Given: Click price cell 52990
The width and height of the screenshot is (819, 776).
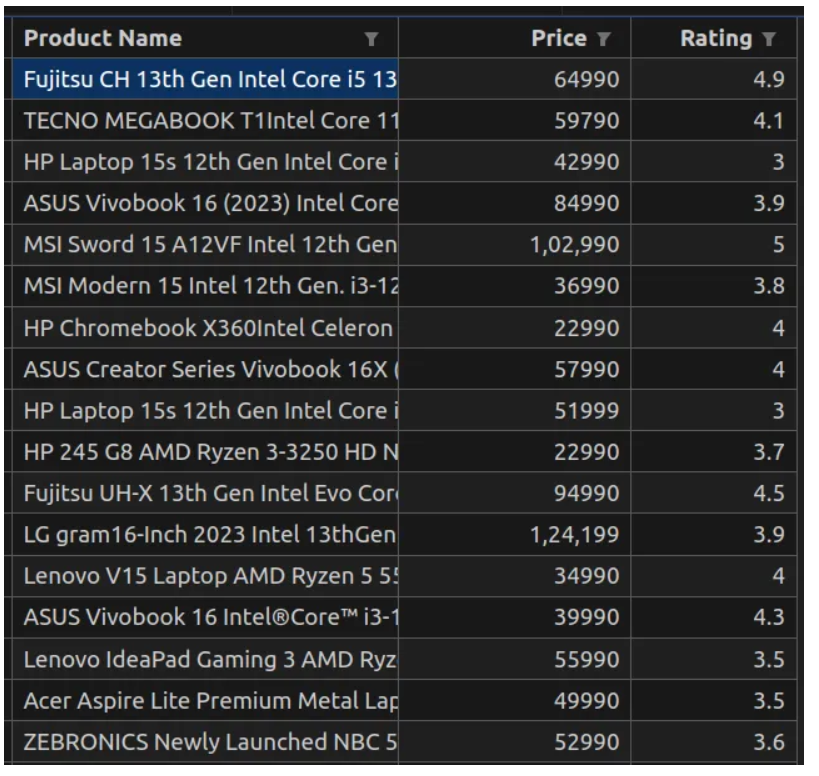Looking at the screenshot, I should (514, 742).
